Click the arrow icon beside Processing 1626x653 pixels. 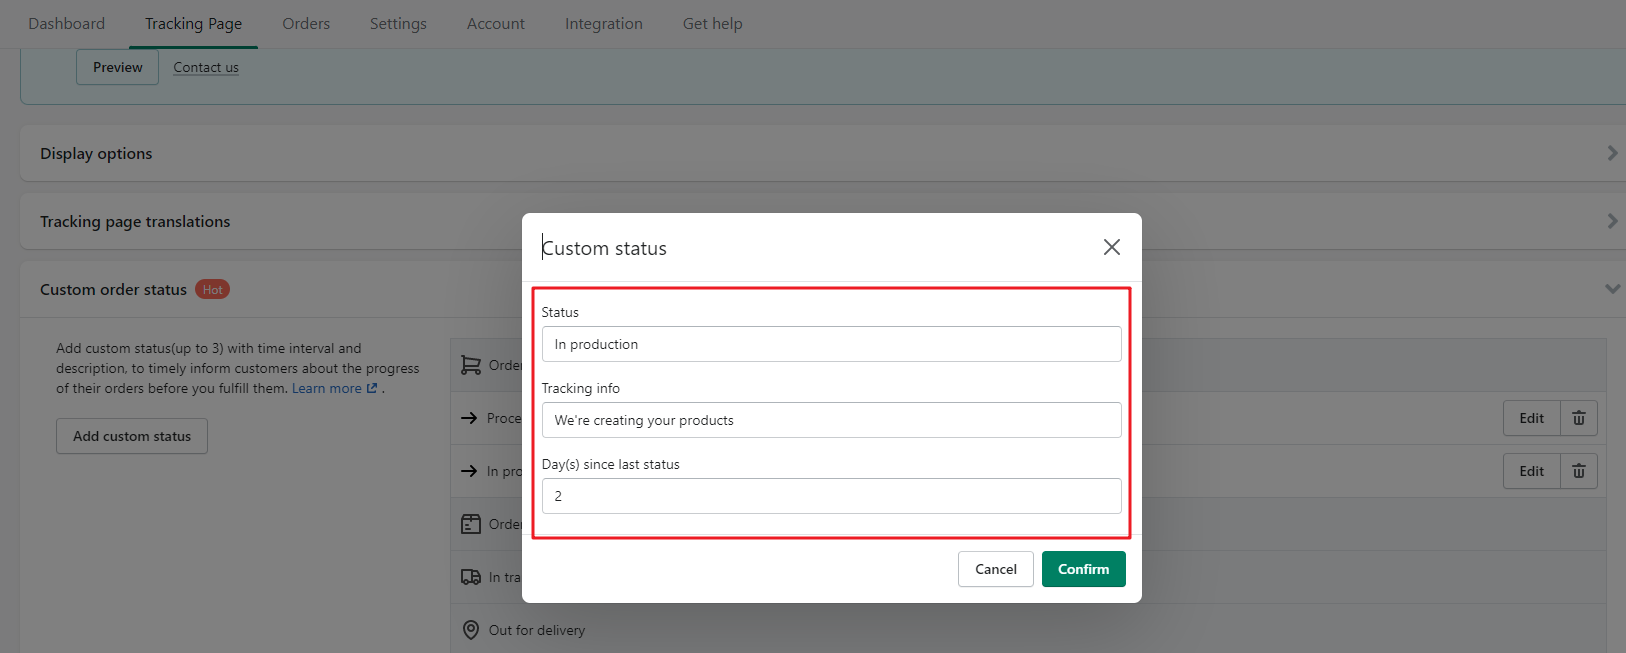click(469, 418)
